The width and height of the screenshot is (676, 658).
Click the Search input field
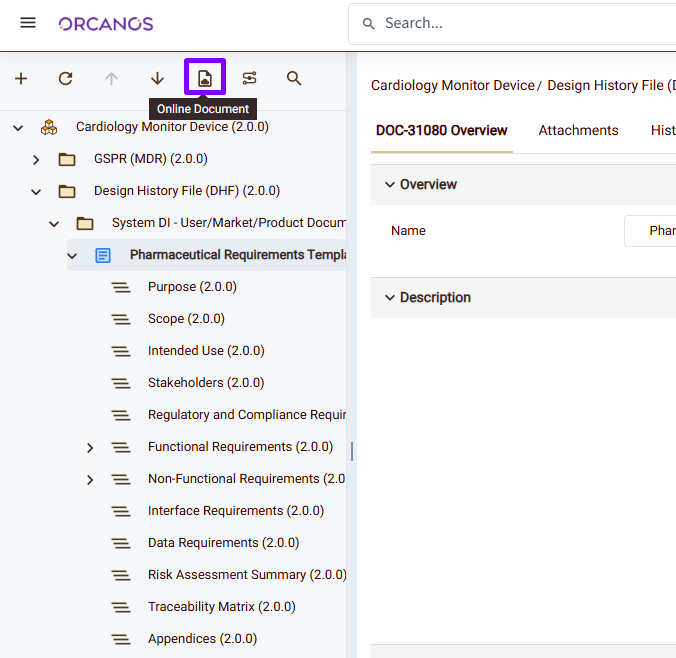pos(520,23)
